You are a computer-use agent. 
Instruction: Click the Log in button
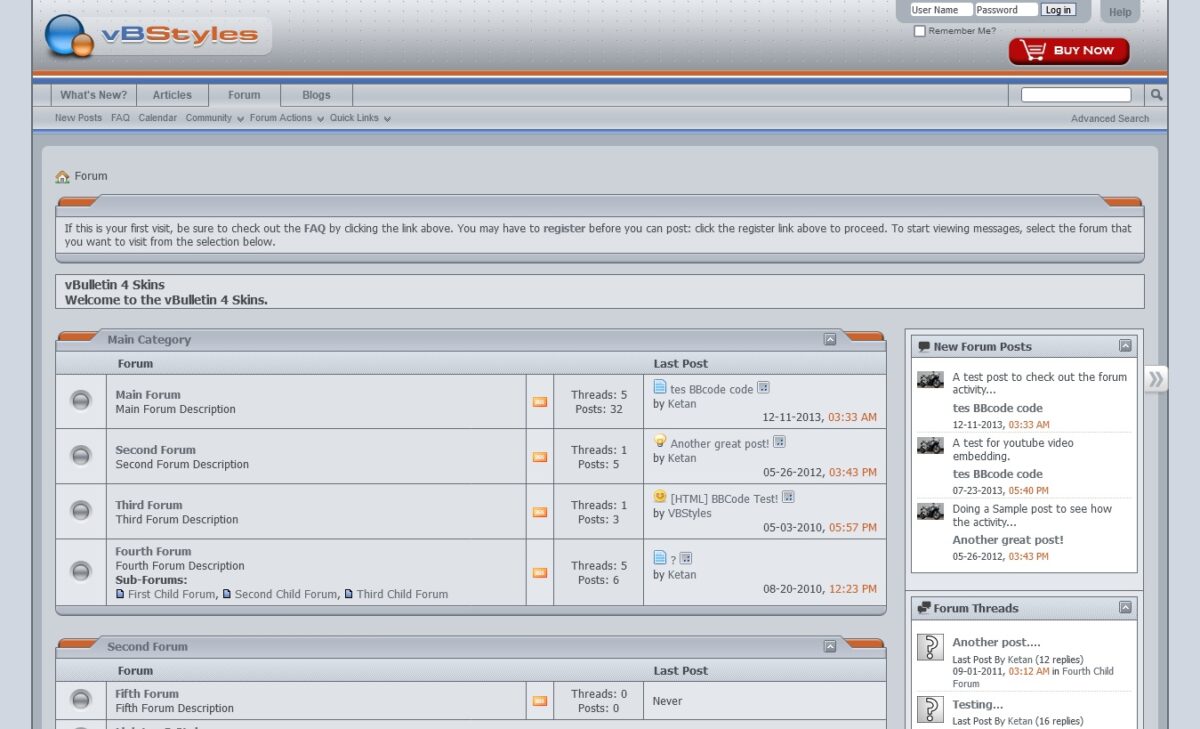point(1058,10)
